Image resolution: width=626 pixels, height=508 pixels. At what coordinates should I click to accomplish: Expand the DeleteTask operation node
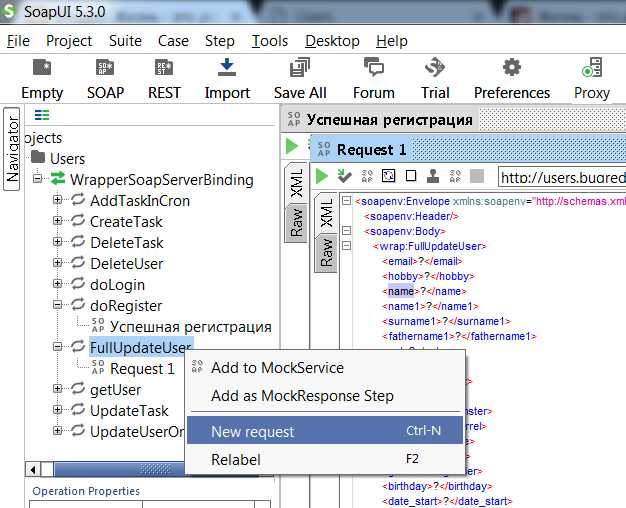pos(57,242)
